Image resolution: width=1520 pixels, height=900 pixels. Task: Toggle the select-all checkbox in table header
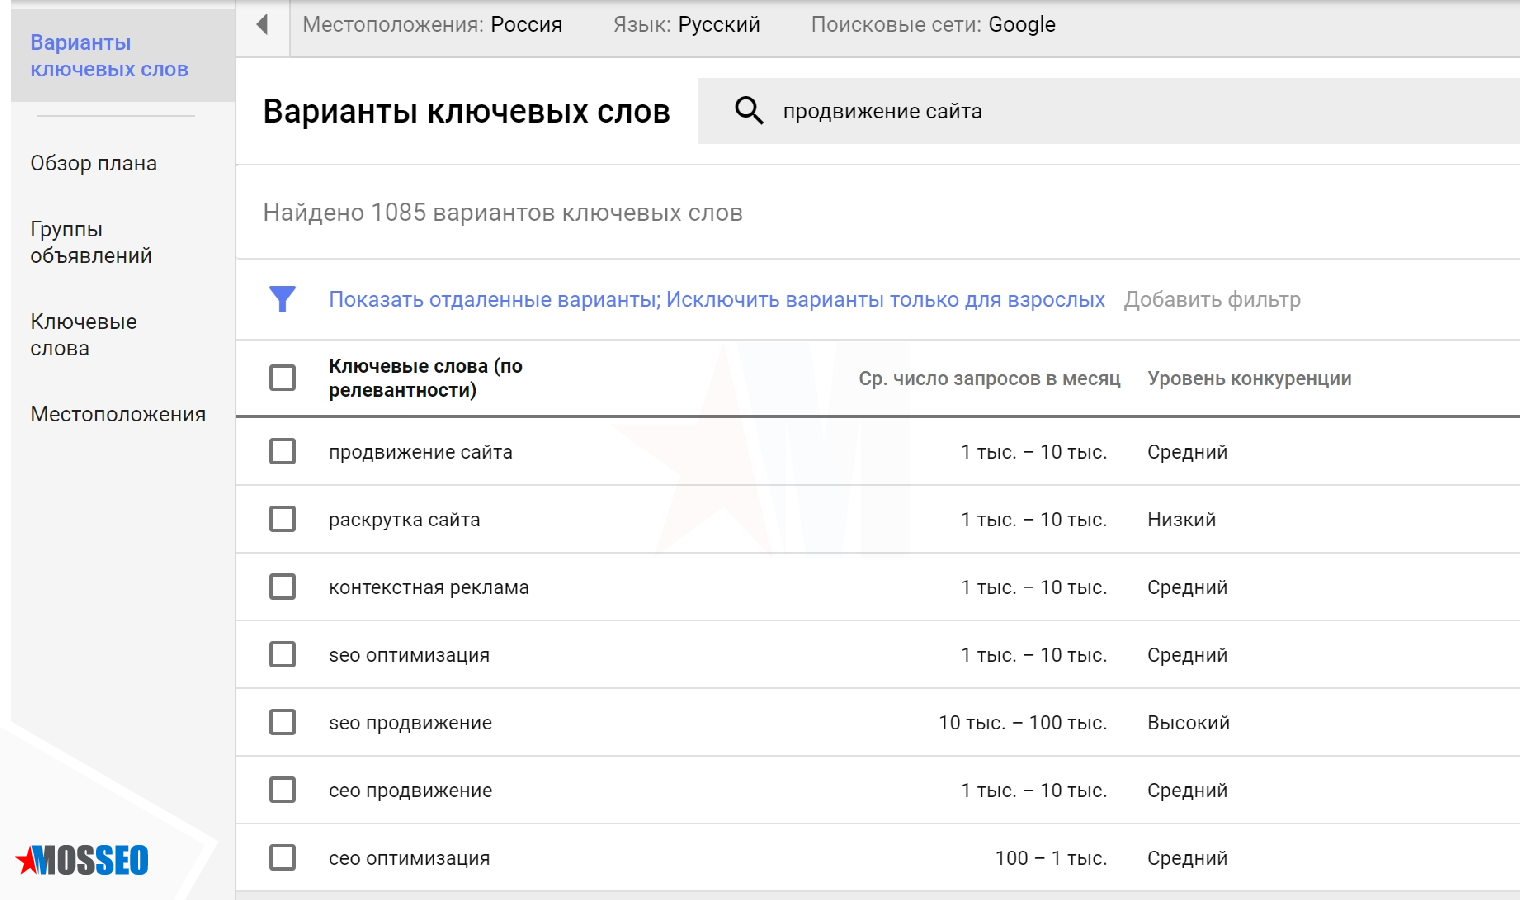[282, 378]
